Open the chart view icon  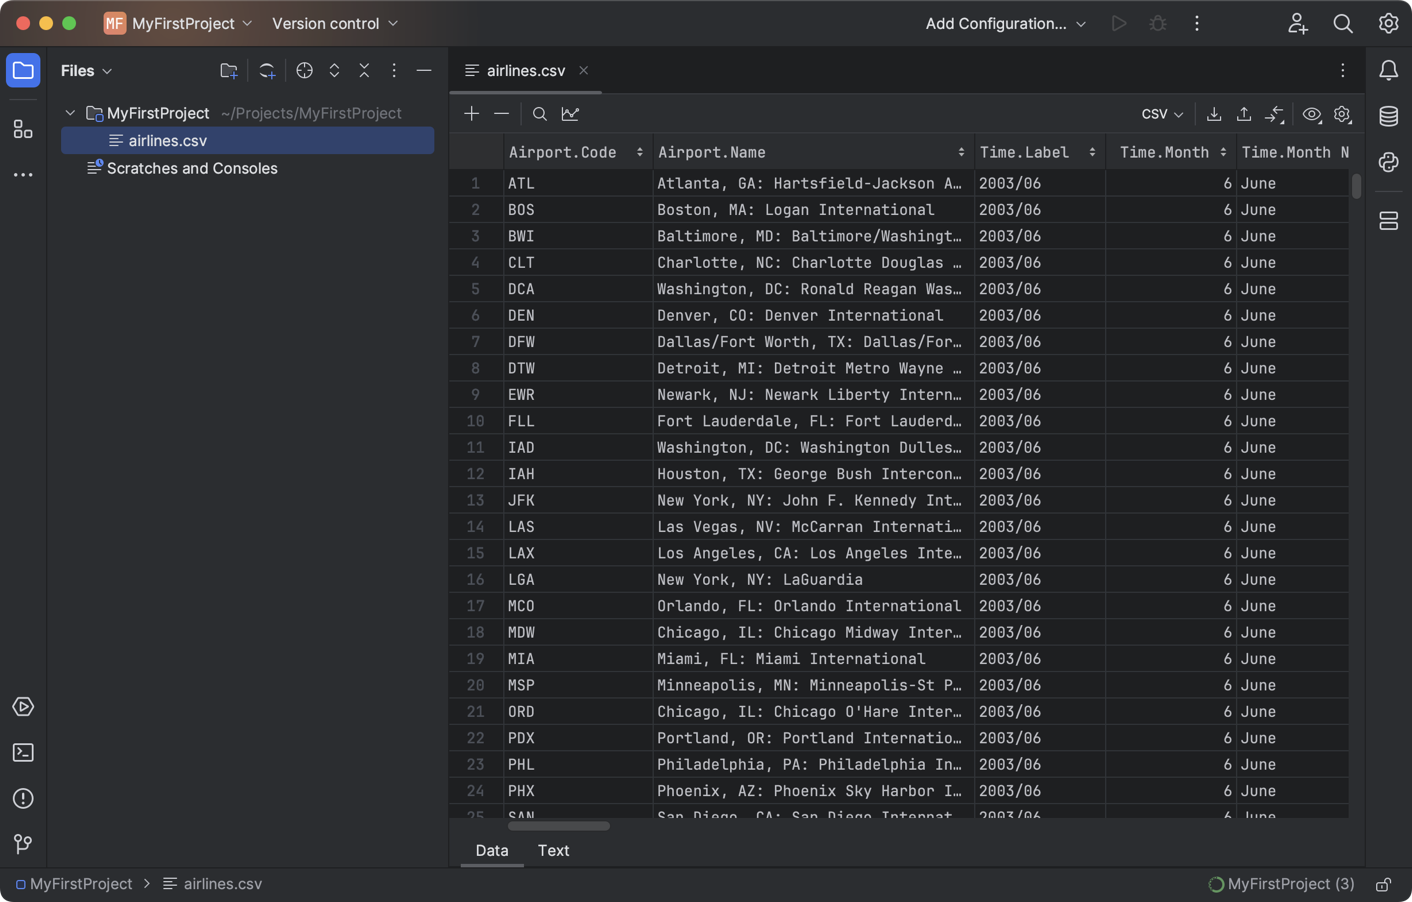coord(570,113)
